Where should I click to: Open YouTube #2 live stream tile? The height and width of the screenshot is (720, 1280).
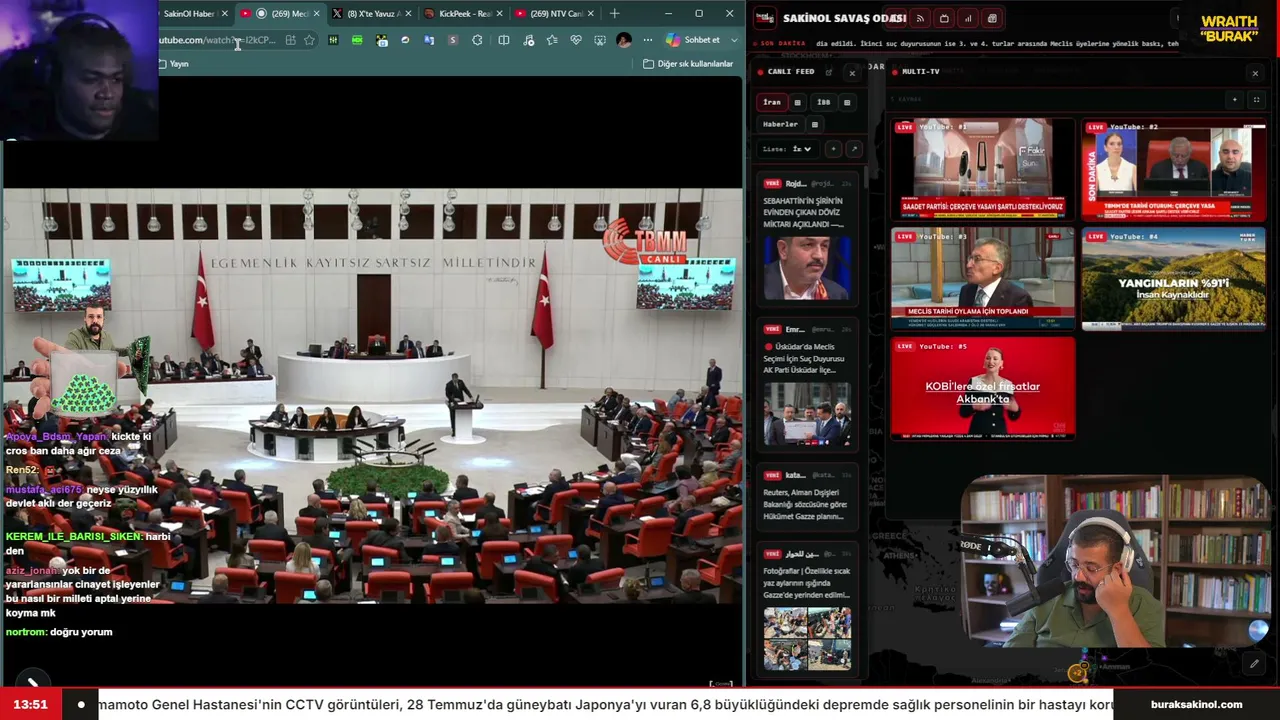coord(1173,168)
